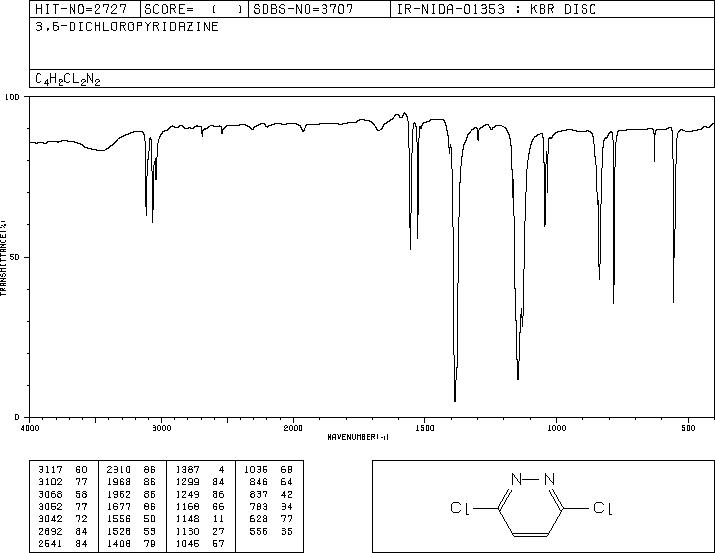The height and width of the screenshot is (553, 715).
Task: Click the IR-NIDA-01353 KBR DISC label
Action: (x=496, y=9)
